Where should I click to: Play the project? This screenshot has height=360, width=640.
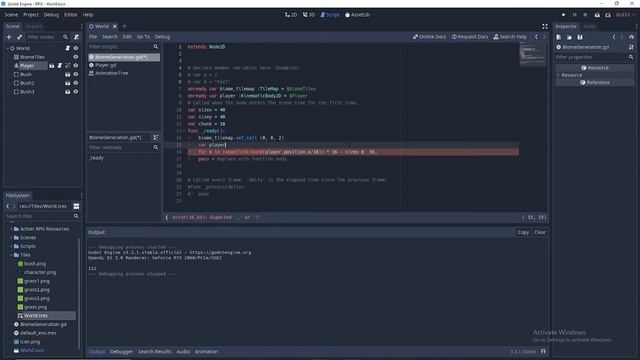[564, 15]
